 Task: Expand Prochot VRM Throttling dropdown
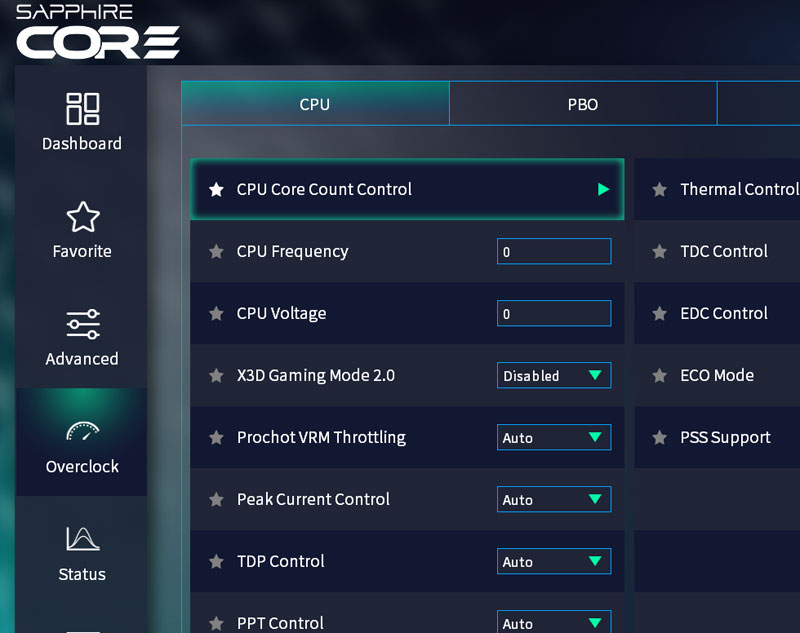(554, 438)
